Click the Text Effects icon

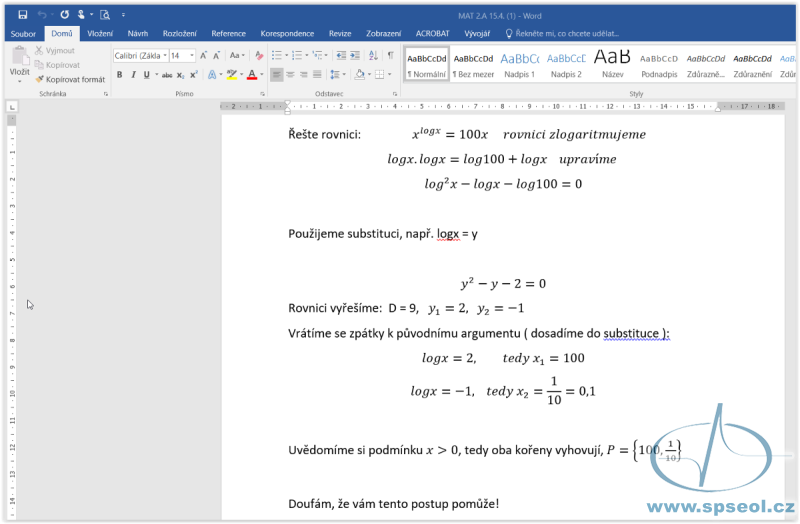(212, 74)
